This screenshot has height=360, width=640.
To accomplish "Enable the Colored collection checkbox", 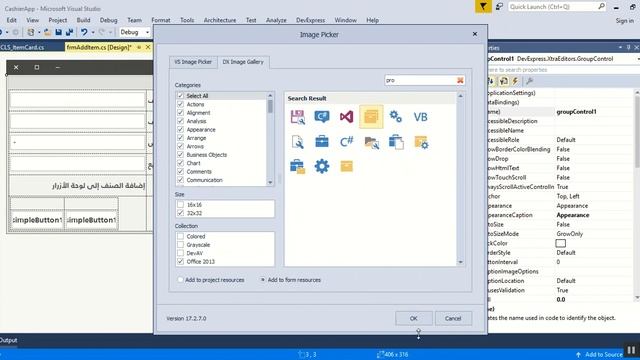I will tap(180, 236).
